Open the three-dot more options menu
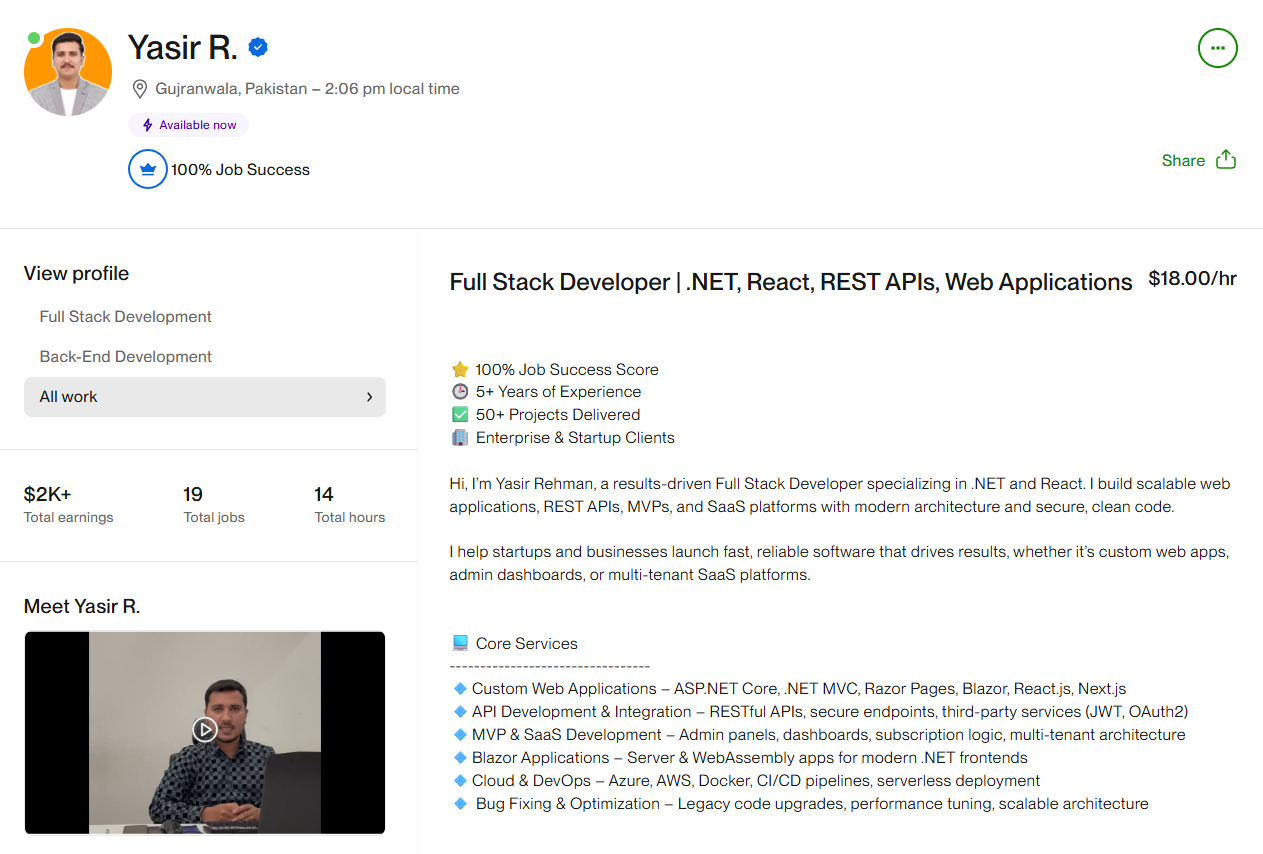 (x=1217, y=48)
